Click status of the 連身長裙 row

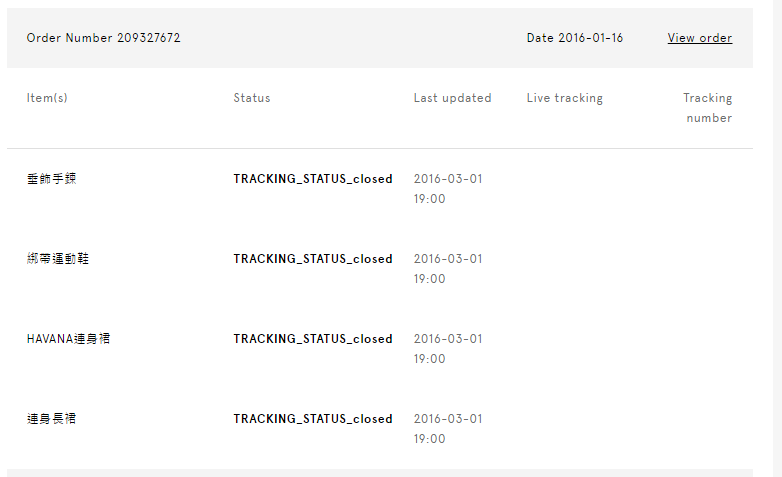tap(312, 419)
